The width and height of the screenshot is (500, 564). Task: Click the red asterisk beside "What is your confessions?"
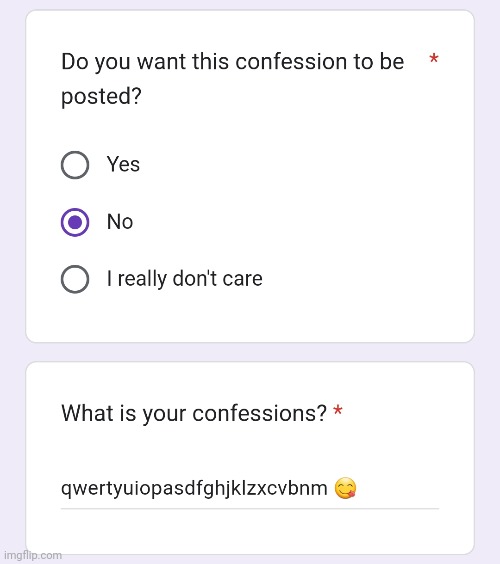pyautogui.click(x=337, y=410)
